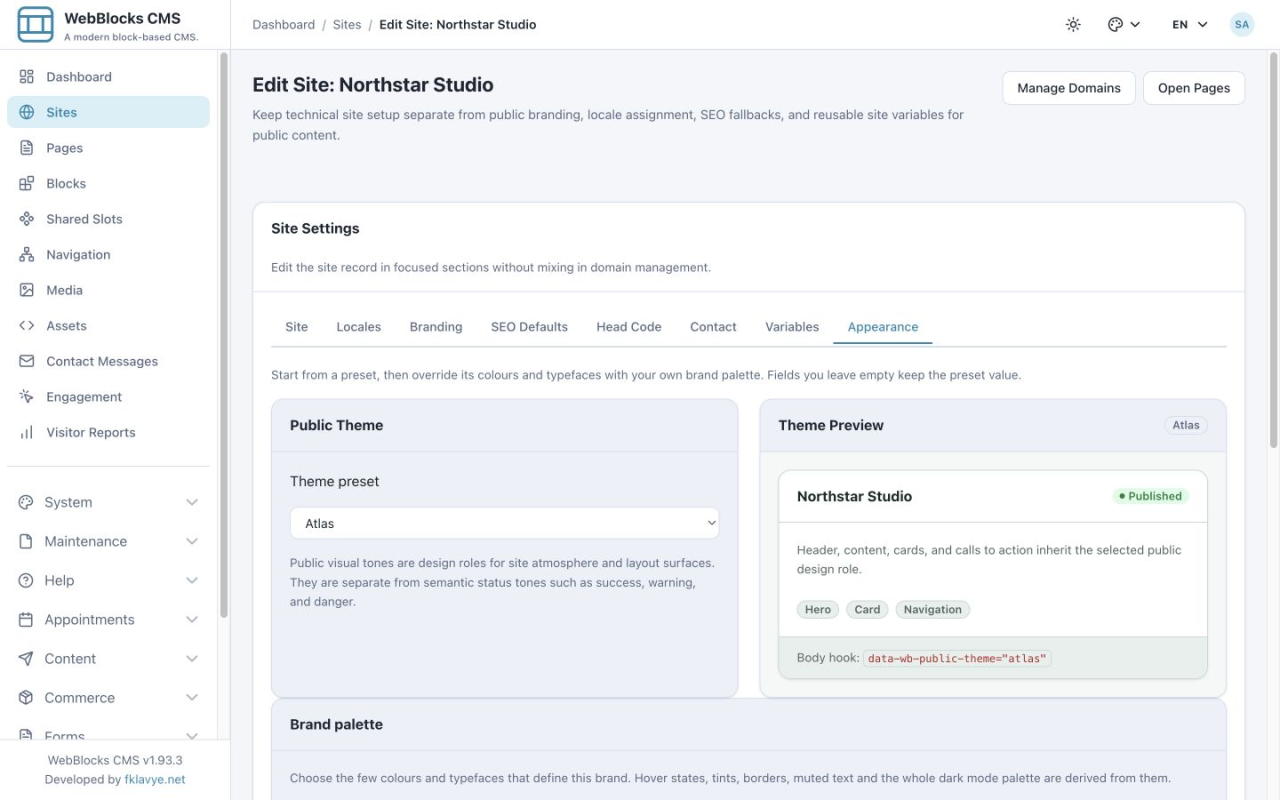
Task: Expand the Appointments section chevron
Action: click(192, 620)
